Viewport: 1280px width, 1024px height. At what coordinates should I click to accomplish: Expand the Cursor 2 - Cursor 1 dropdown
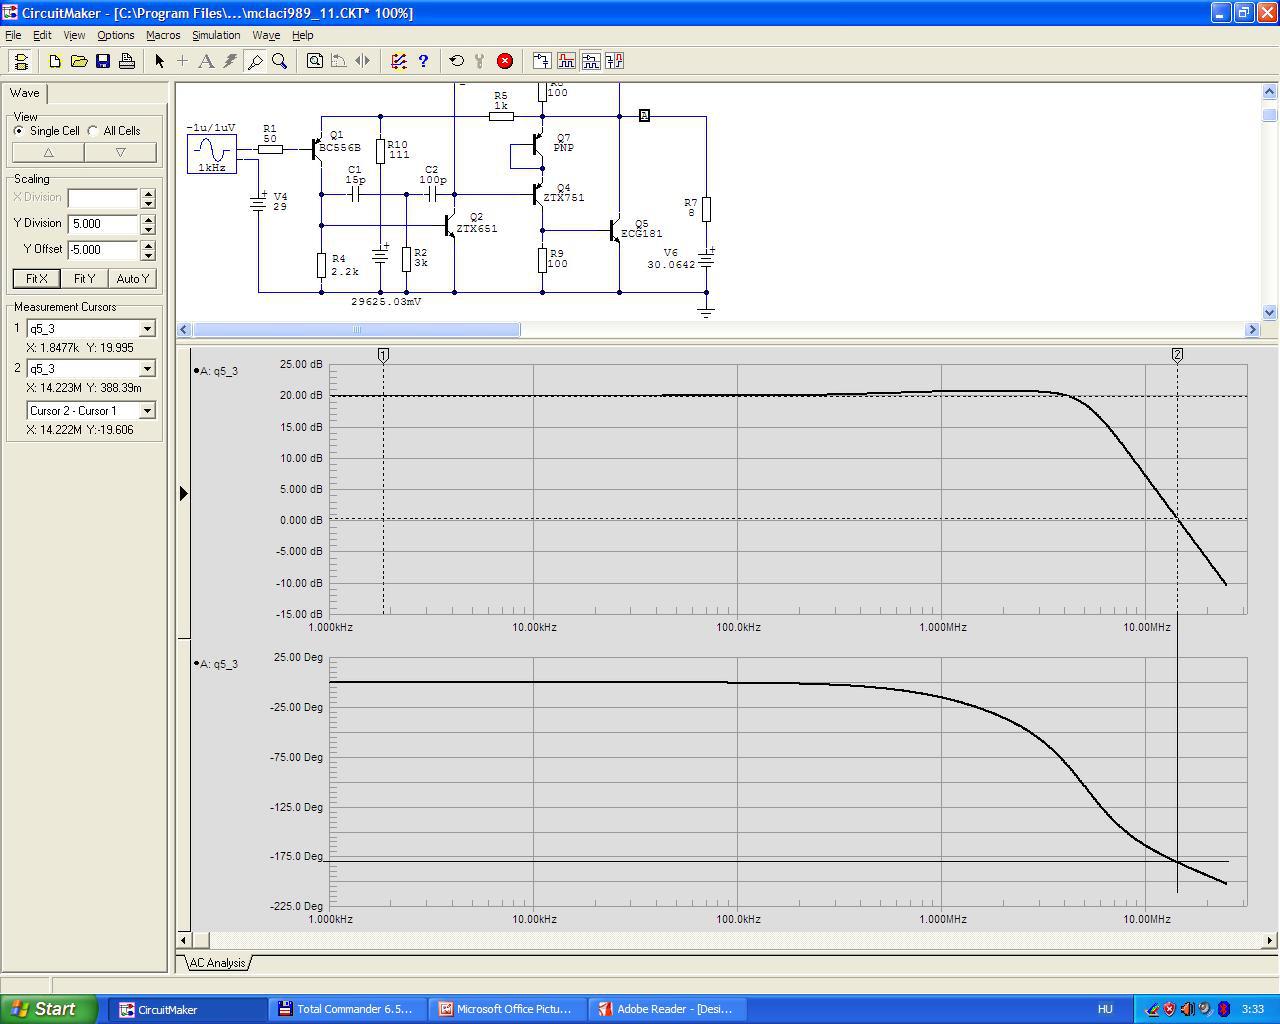147,411
